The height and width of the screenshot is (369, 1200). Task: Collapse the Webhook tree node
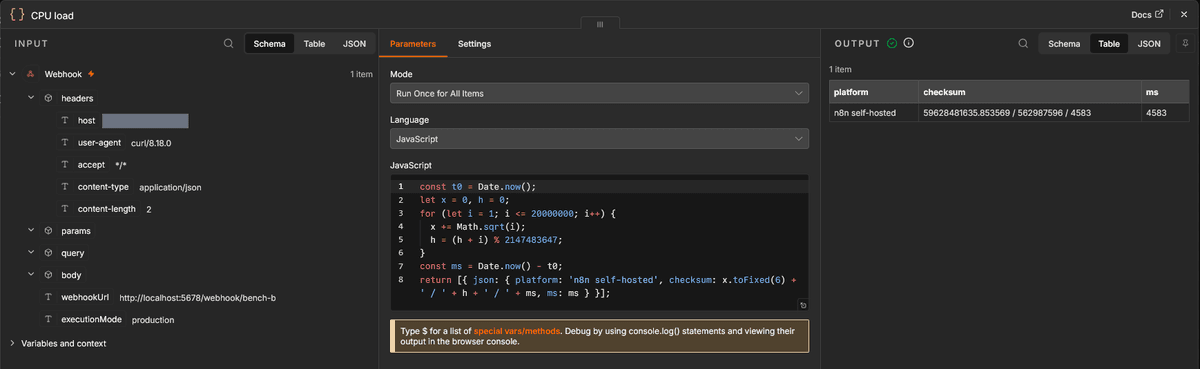pos(12,74)
